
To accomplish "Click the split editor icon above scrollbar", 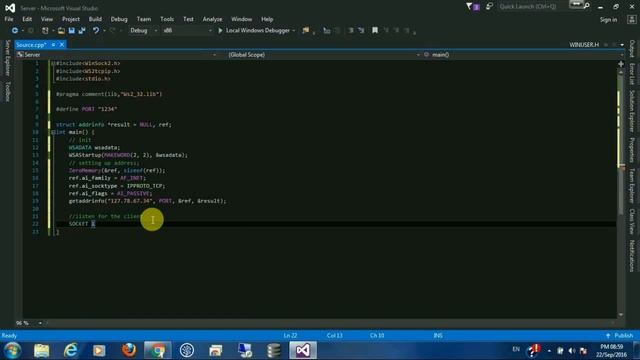I will 621,64.
